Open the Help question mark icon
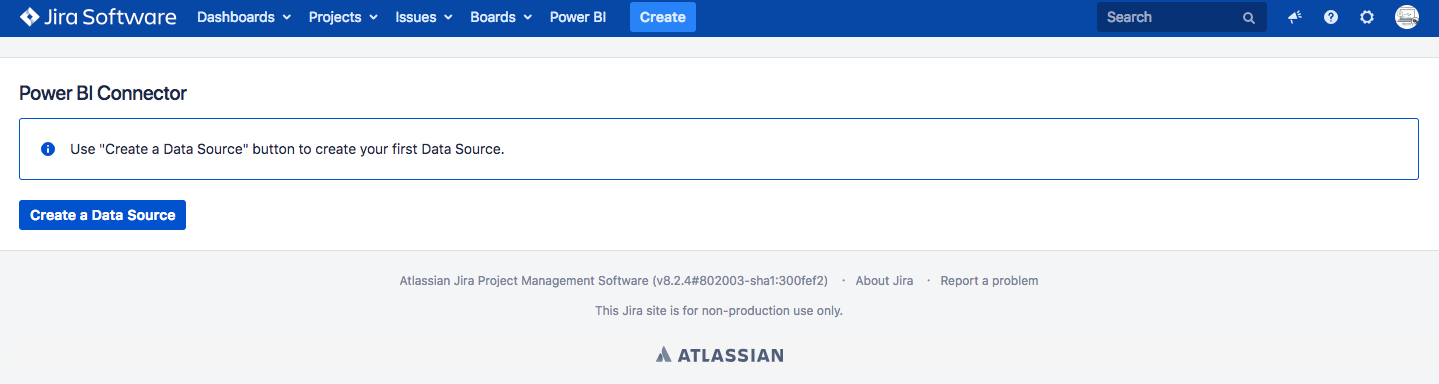 pyautogui.click(x=1331, y=17)
